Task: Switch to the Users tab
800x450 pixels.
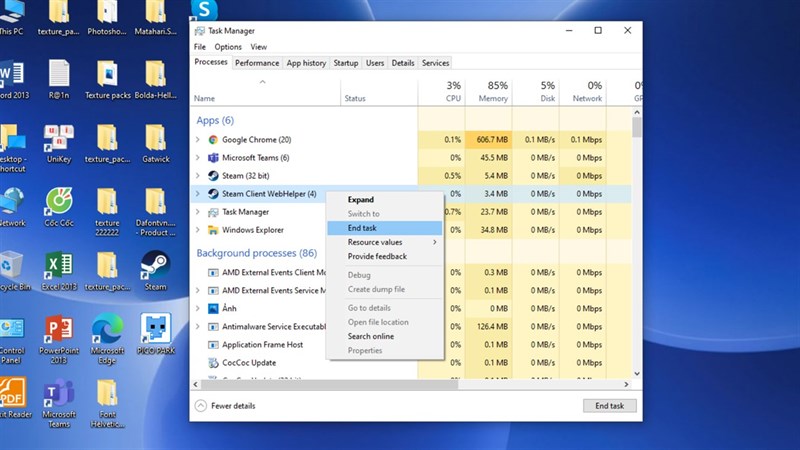Action: point(374,63)
